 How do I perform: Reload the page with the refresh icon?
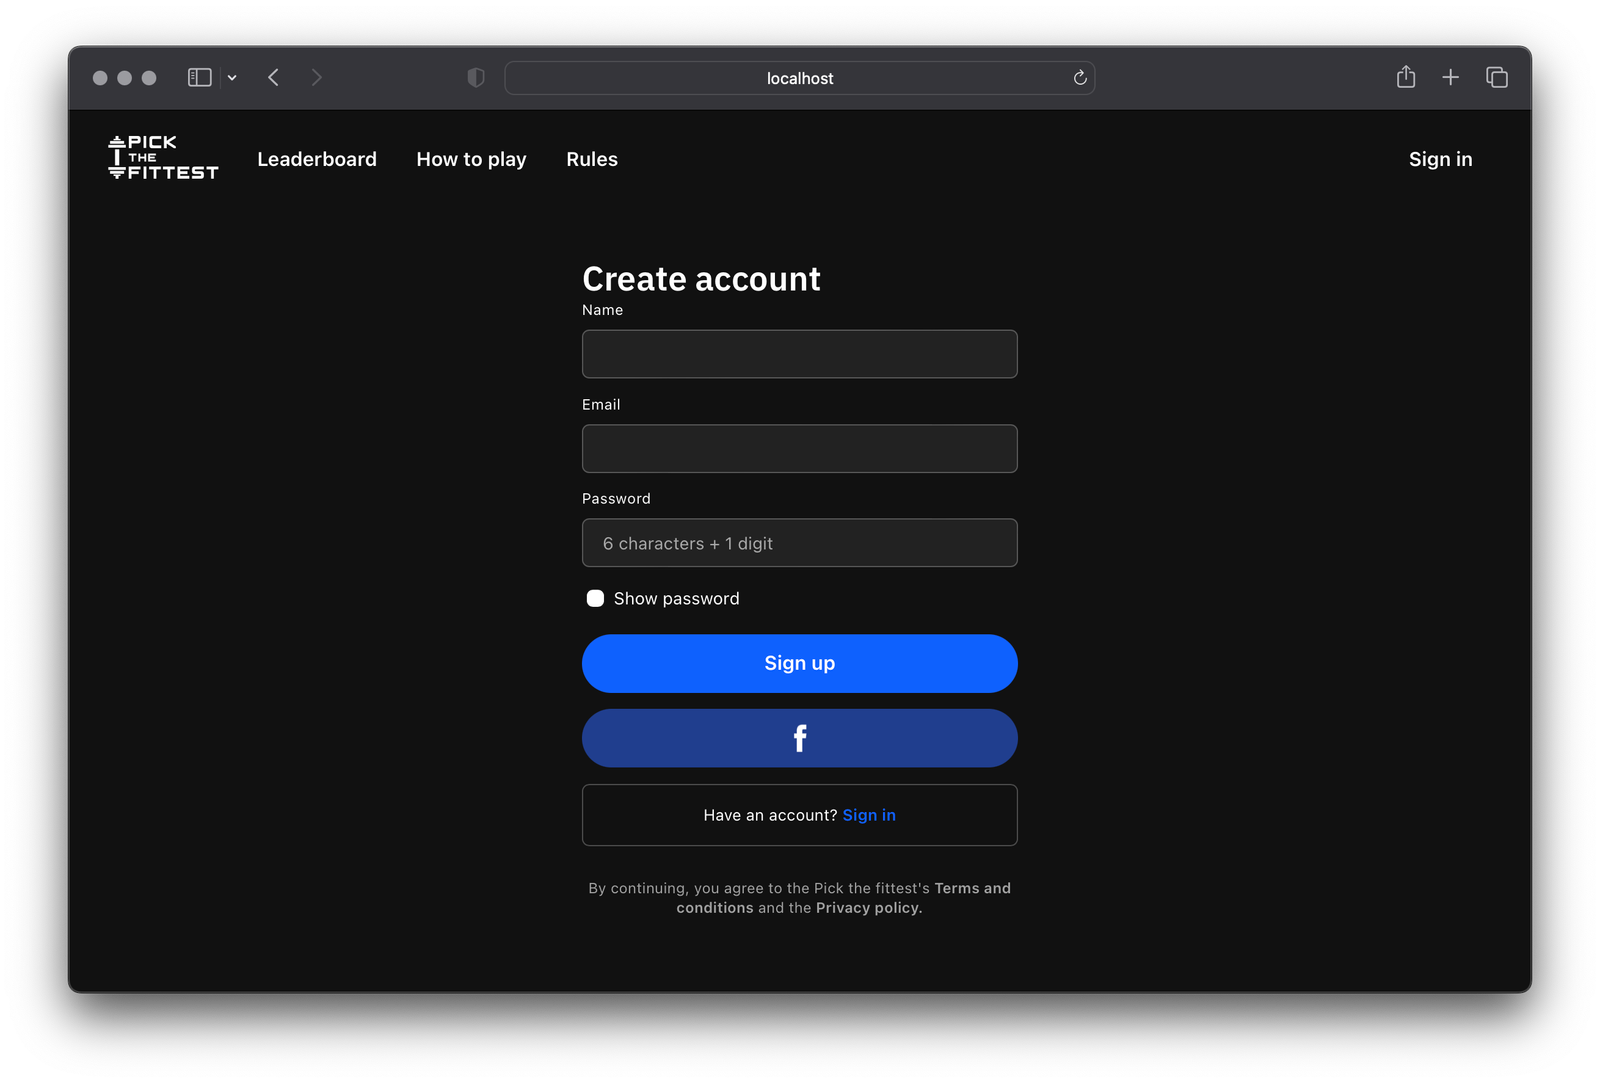click(x=1080, y=78)
